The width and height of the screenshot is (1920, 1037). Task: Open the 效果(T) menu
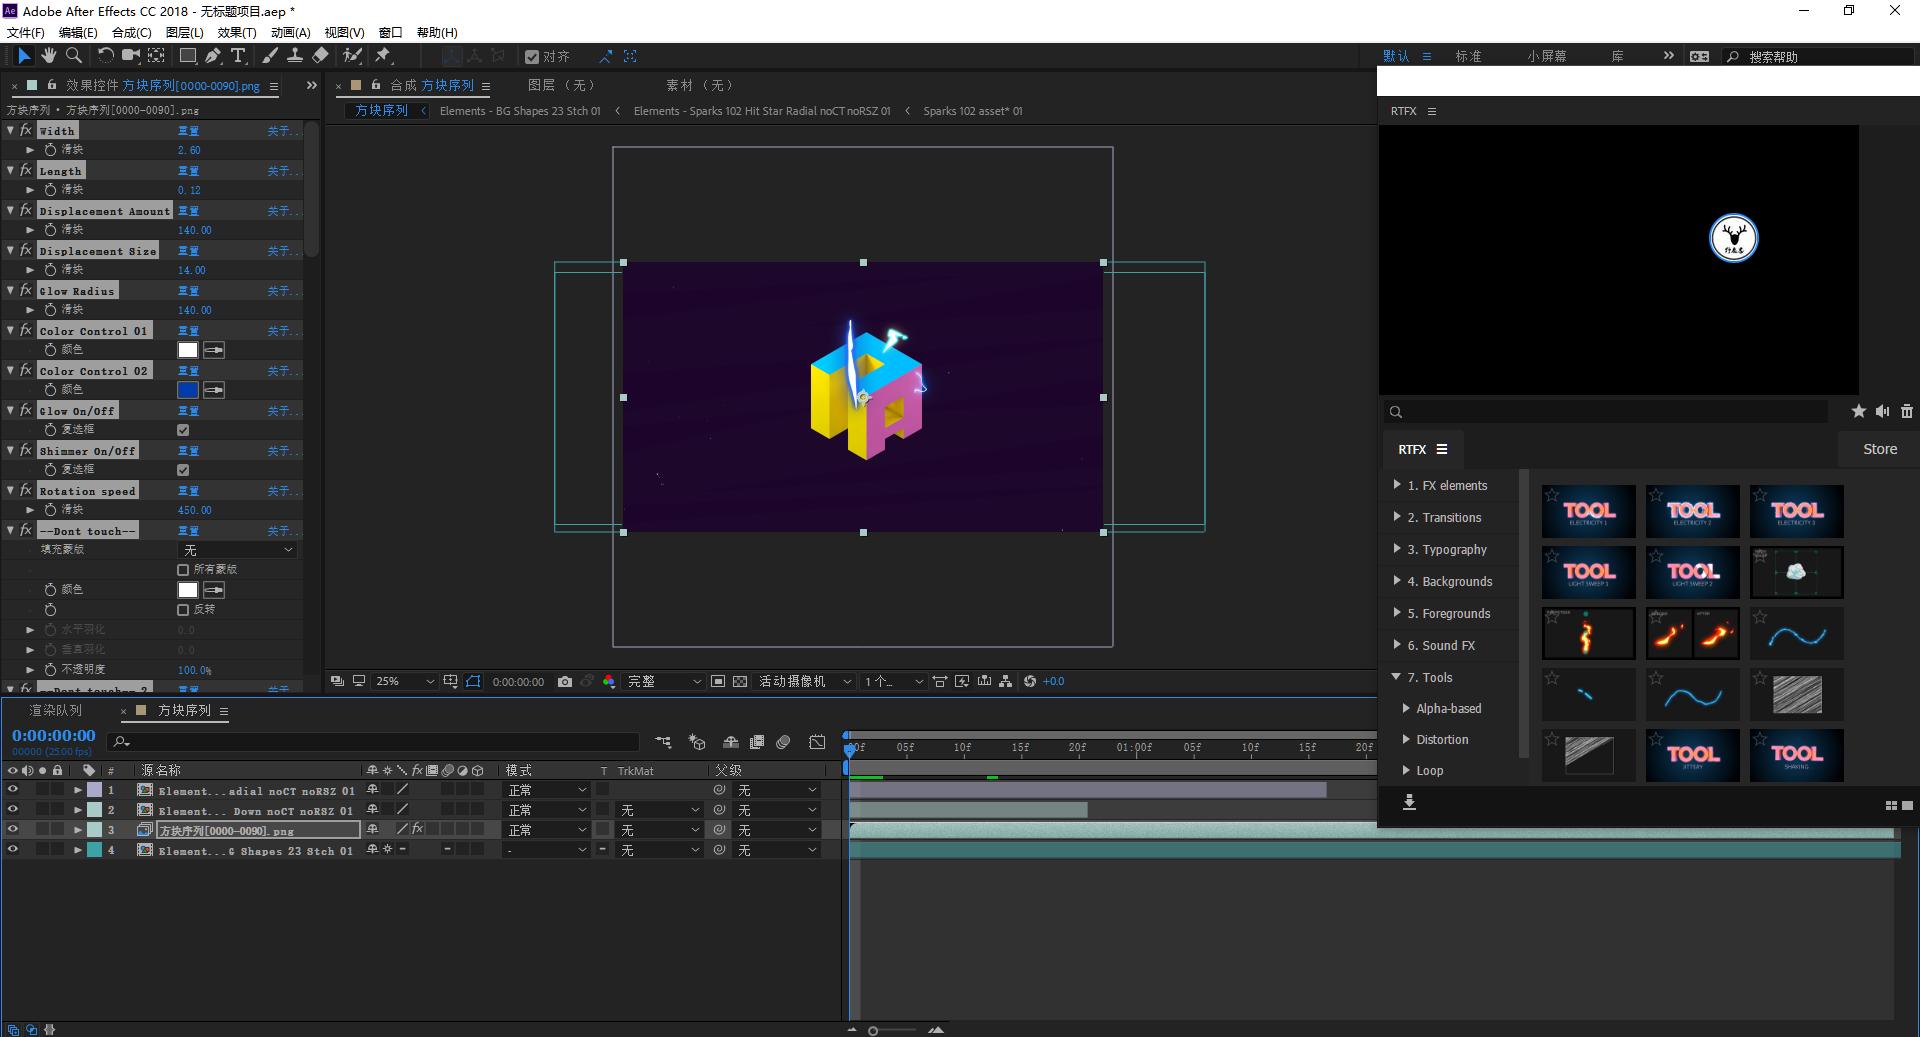pyautogui.click(x=237, y=32)
